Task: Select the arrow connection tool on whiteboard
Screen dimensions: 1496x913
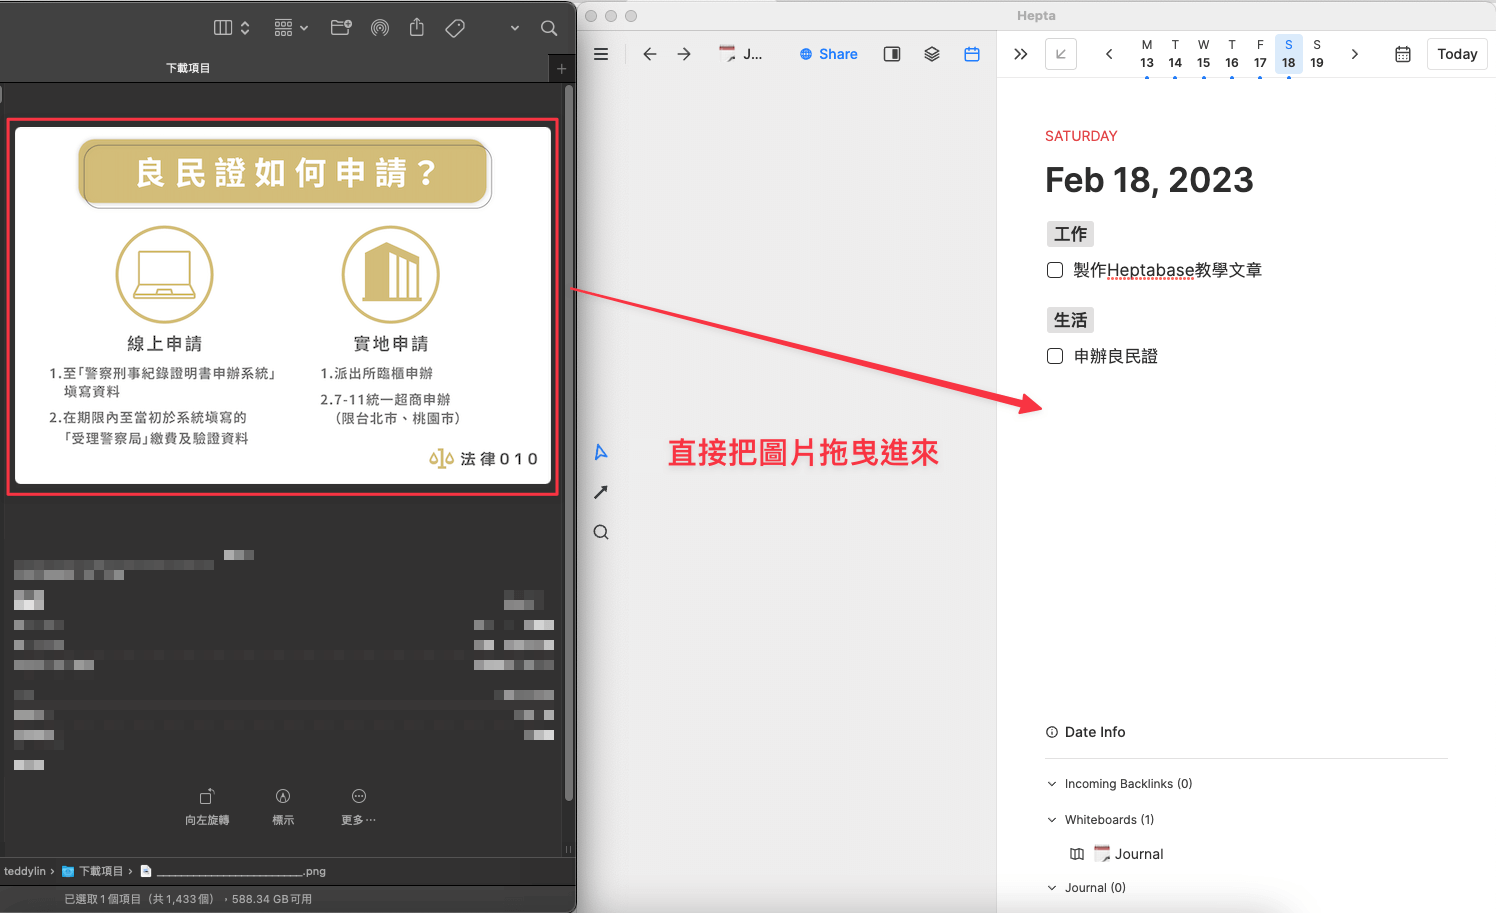Action: [601, 492]
